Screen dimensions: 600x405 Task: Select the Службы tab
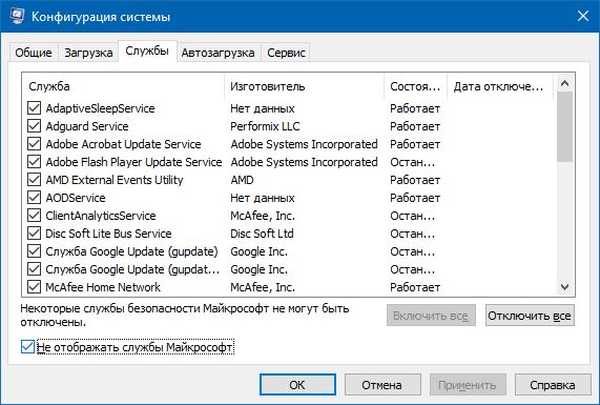pos(147,51)
